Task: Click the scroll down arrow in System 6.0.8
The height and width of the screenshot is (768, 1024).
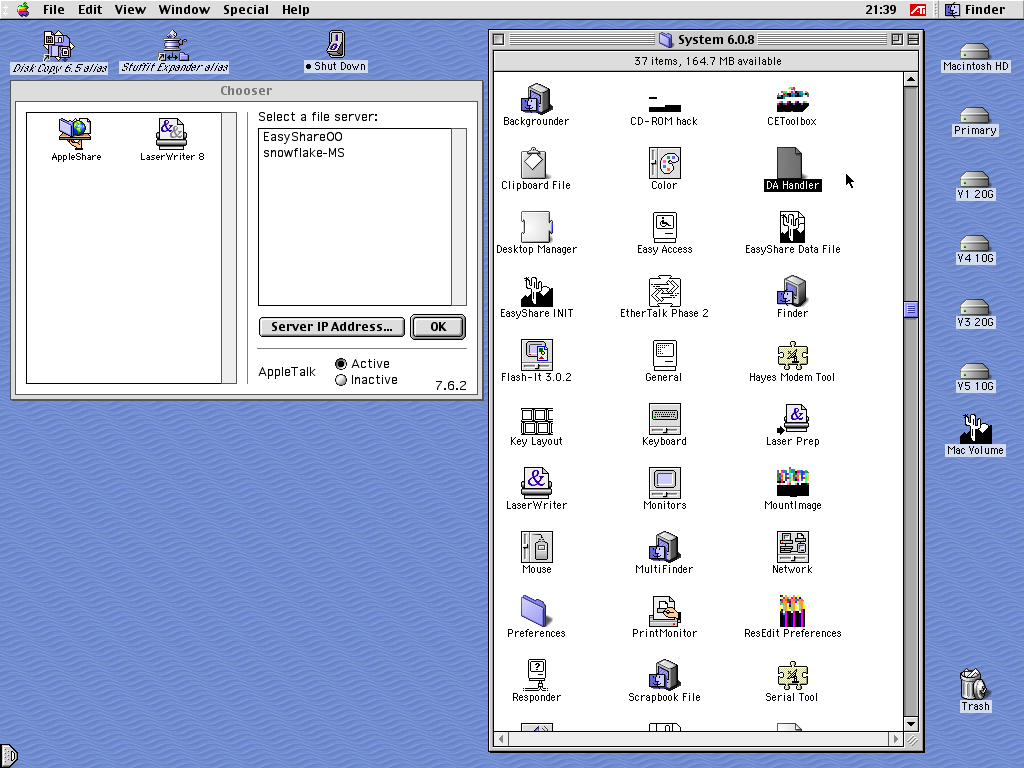Action: pos(911,724)
